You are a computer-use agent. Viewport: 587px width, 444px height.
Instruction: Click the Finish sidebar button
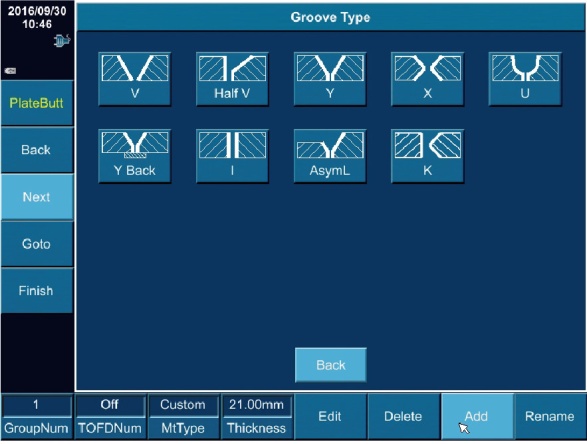37,291
